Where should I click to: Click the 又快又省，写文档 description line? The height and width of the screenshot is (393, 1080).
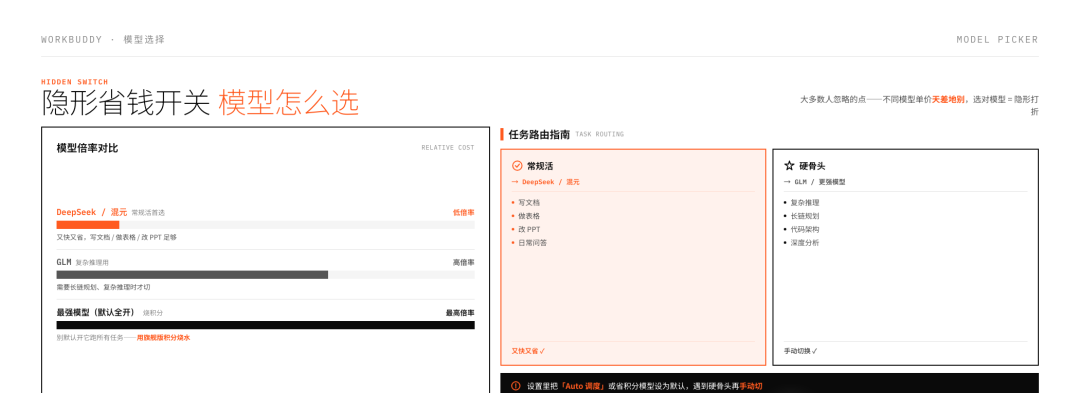[x=116, y=237]
